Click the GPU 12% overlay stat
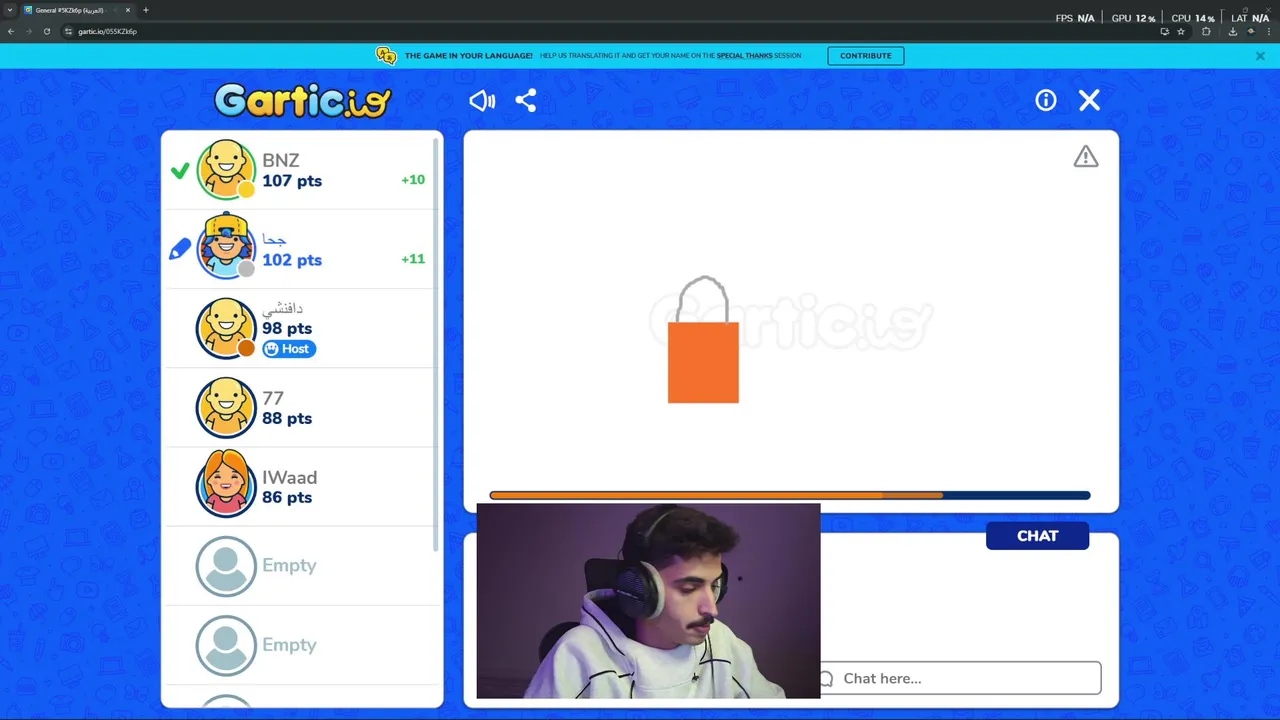Screen dimensions: 1280x720 point(1133,18)
